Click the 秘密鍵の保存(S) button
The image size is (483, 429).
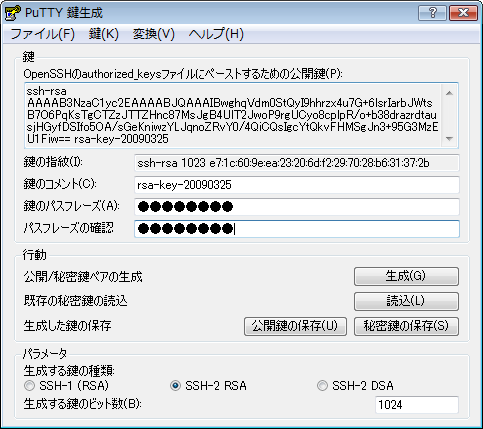tap(406, 326)
